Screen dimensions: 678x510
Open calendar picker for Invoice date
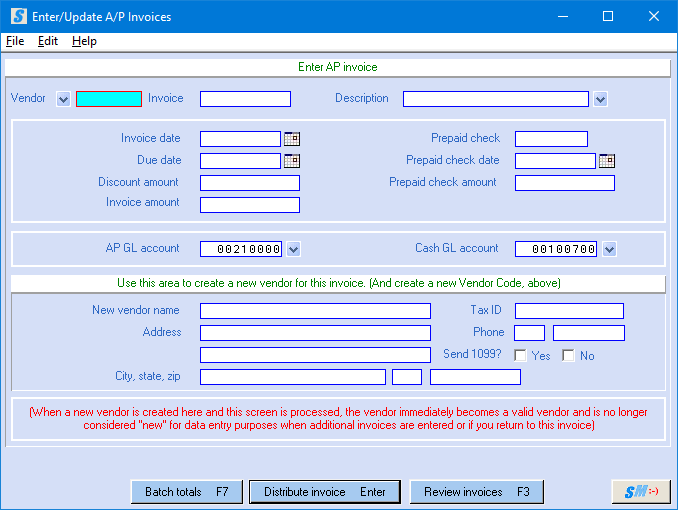tap(292, 139)
